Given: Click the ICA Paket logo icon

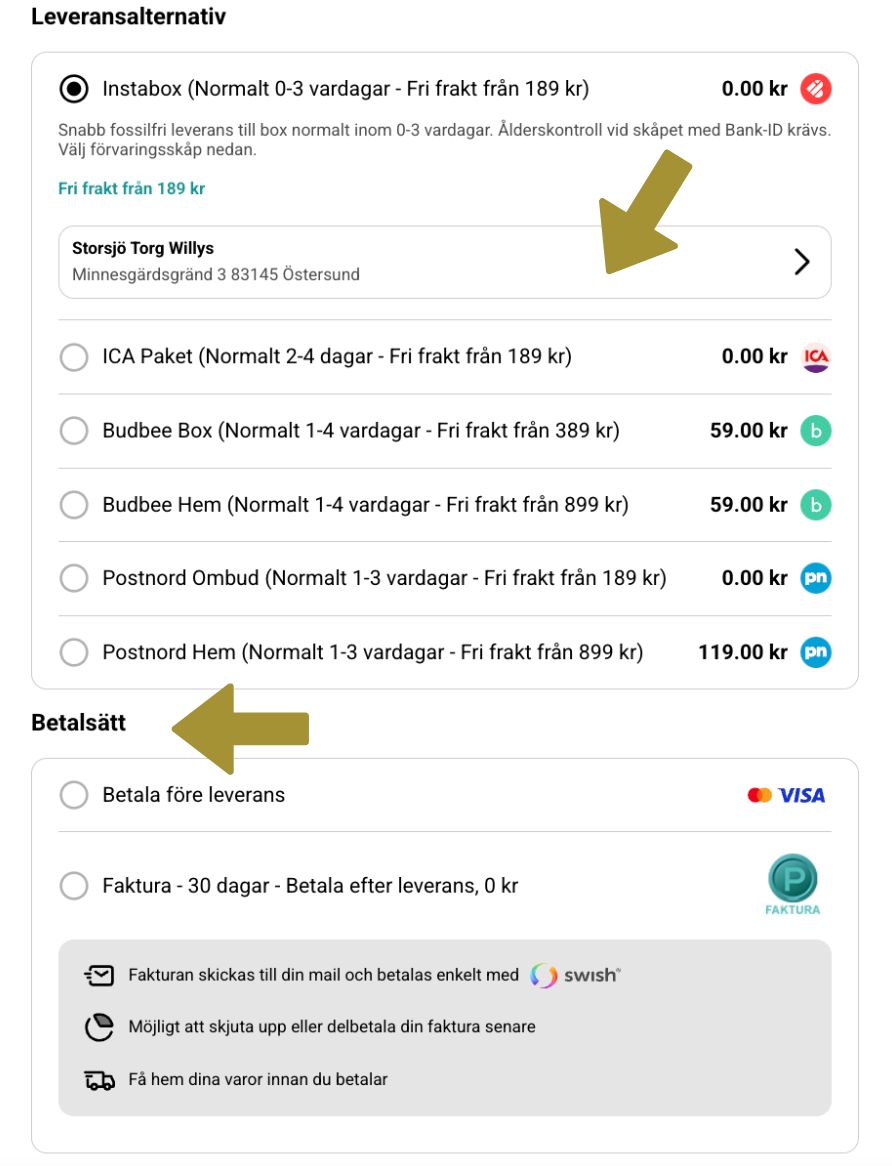Looking at the screenshot, I should 816,357.
